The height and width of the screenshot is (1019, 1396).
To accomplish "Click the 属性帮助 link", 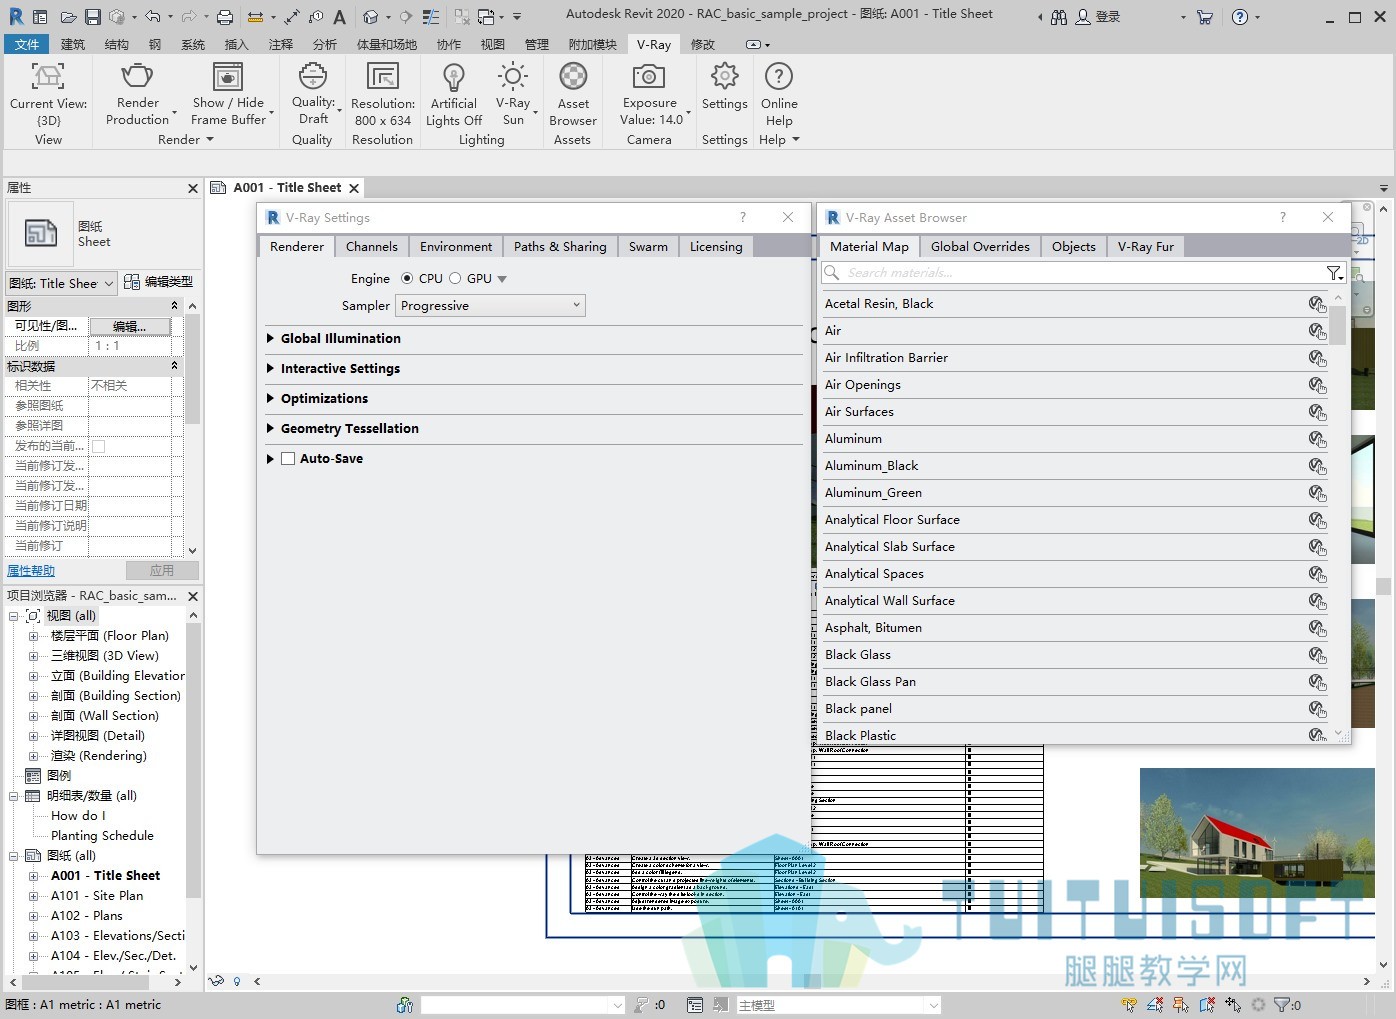I will pyautogui.click(x=31, y=571).
